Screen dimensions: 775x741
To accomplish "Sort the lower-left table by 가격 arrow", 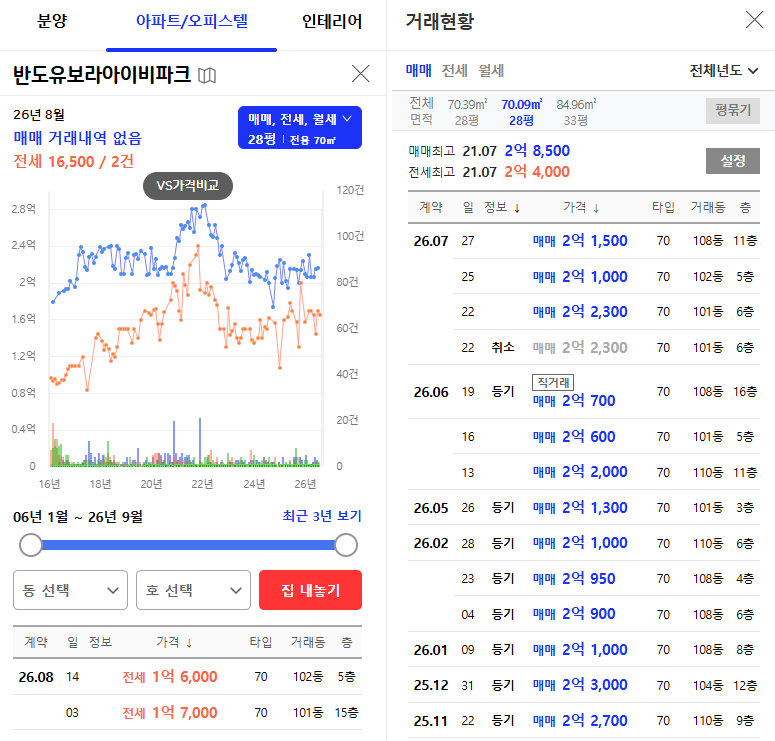I will point(189,643).
